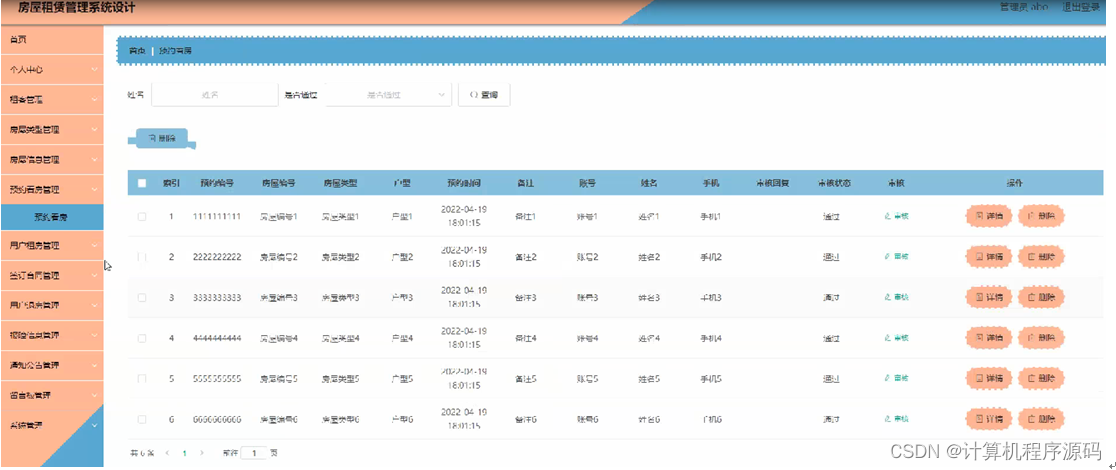The image size is (1116, 470).
Task: Check the checkbox for row 2
Action: click(x=142, y=257)
